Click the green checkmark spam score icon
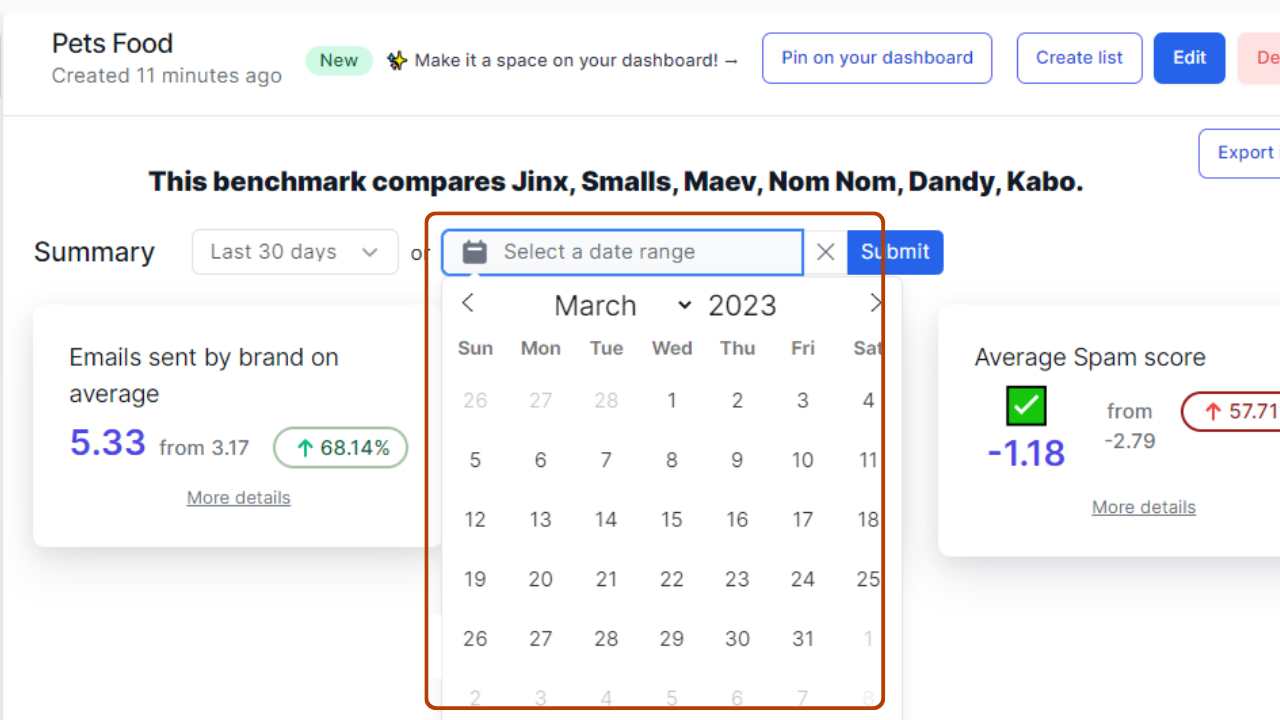 1026,406
